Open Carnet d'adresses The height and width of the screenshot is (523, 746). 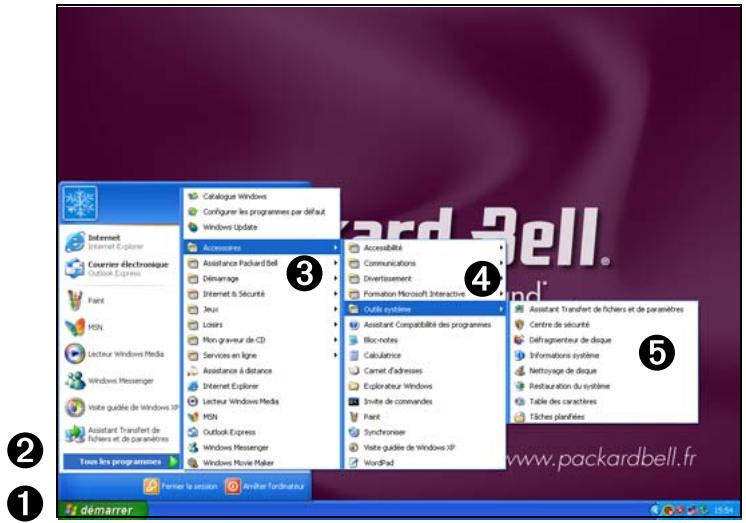click(x=425, y=371)
